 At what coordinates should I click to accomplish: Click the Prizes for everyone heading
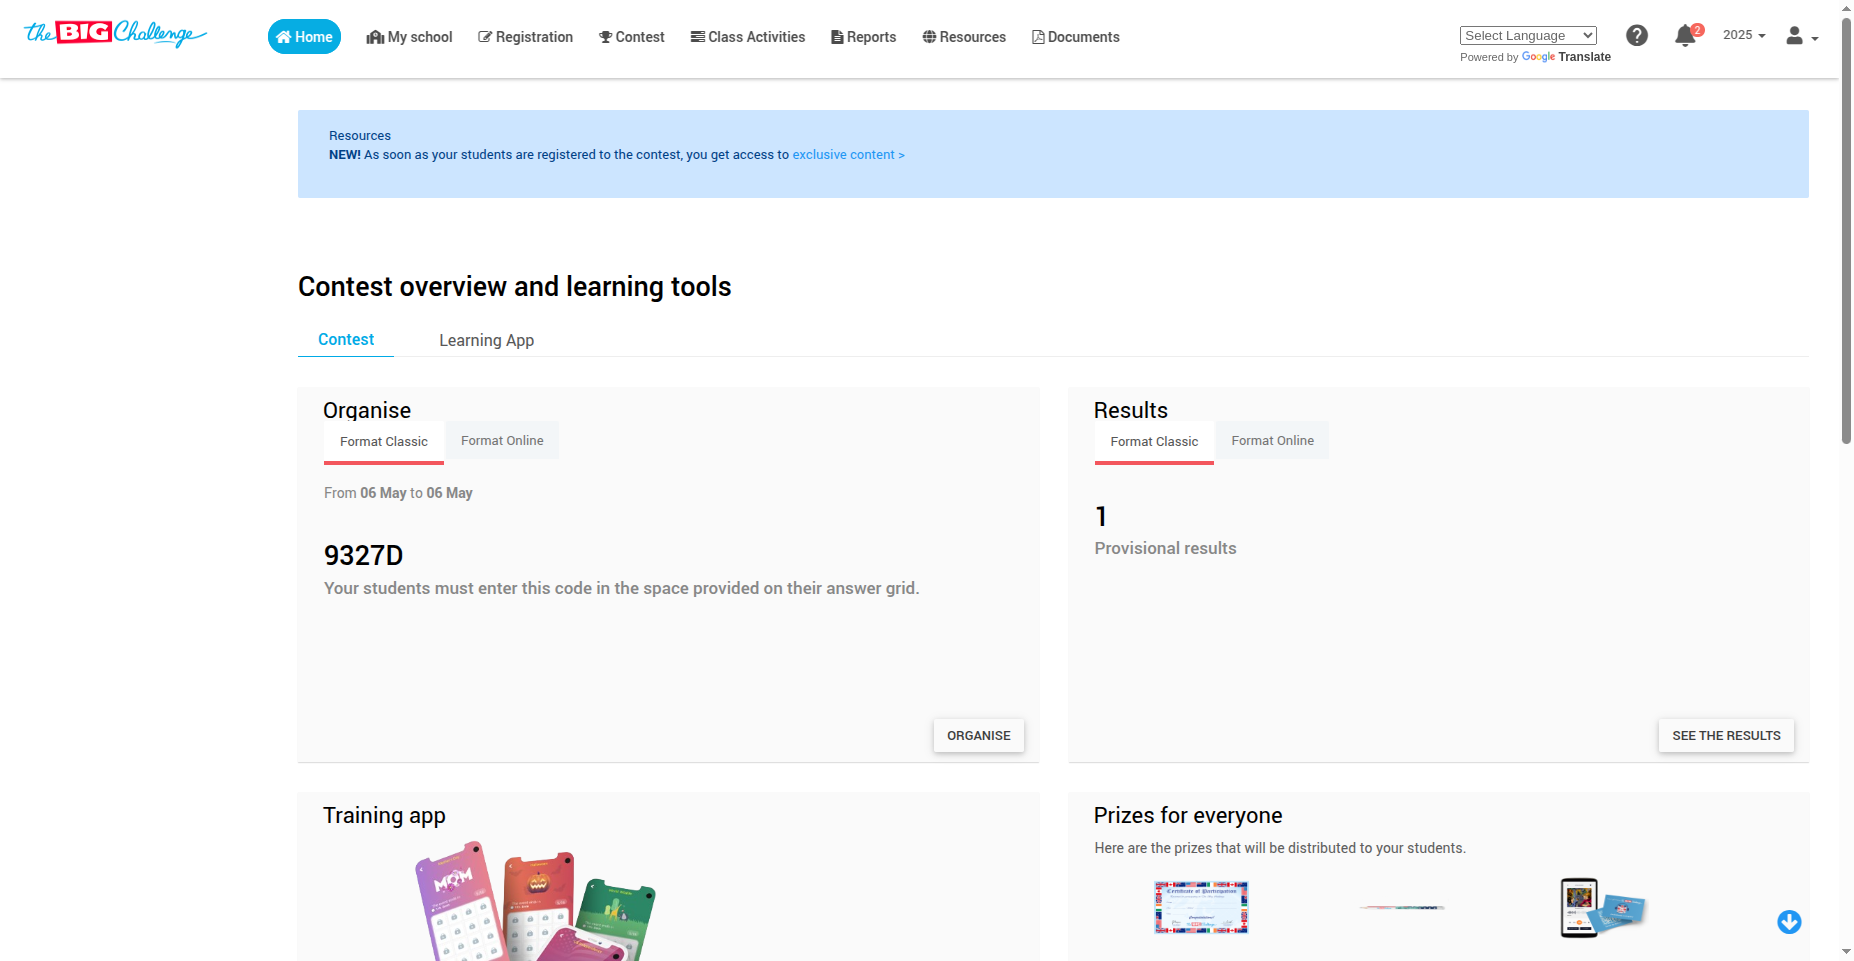coord(1188,816)
